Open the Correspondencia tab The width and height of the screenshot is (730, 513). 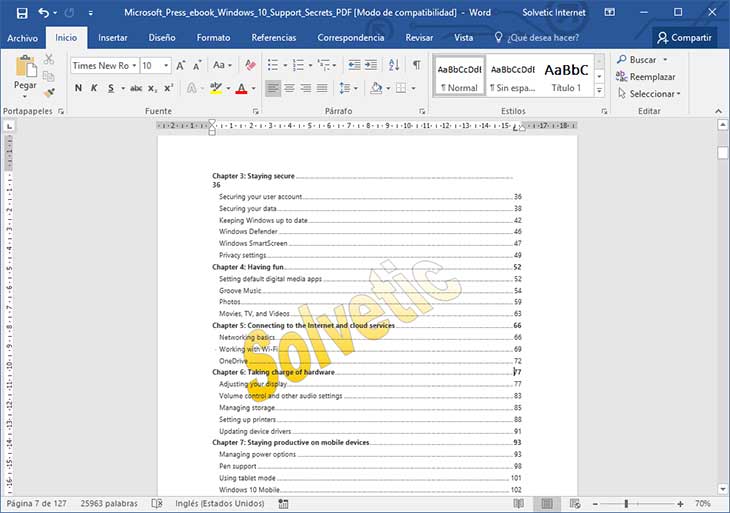[x=351, y=38]
